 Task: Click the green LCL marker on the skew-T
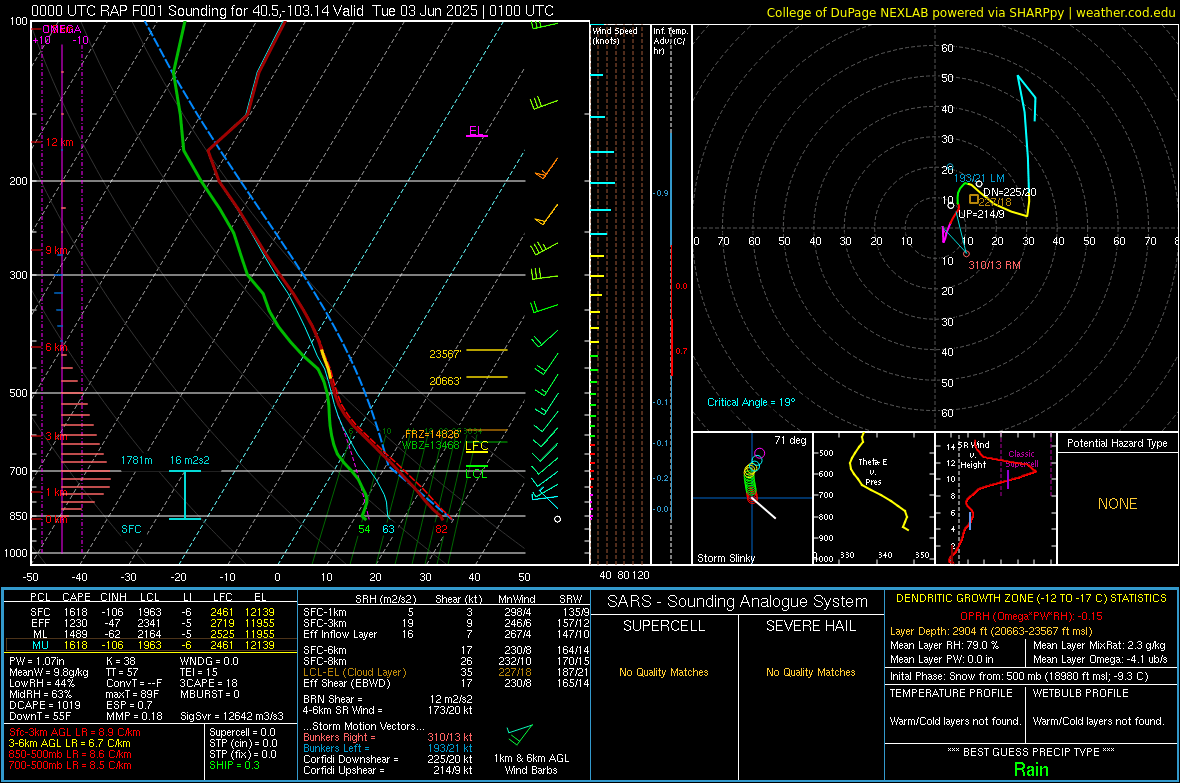point(476,474)
